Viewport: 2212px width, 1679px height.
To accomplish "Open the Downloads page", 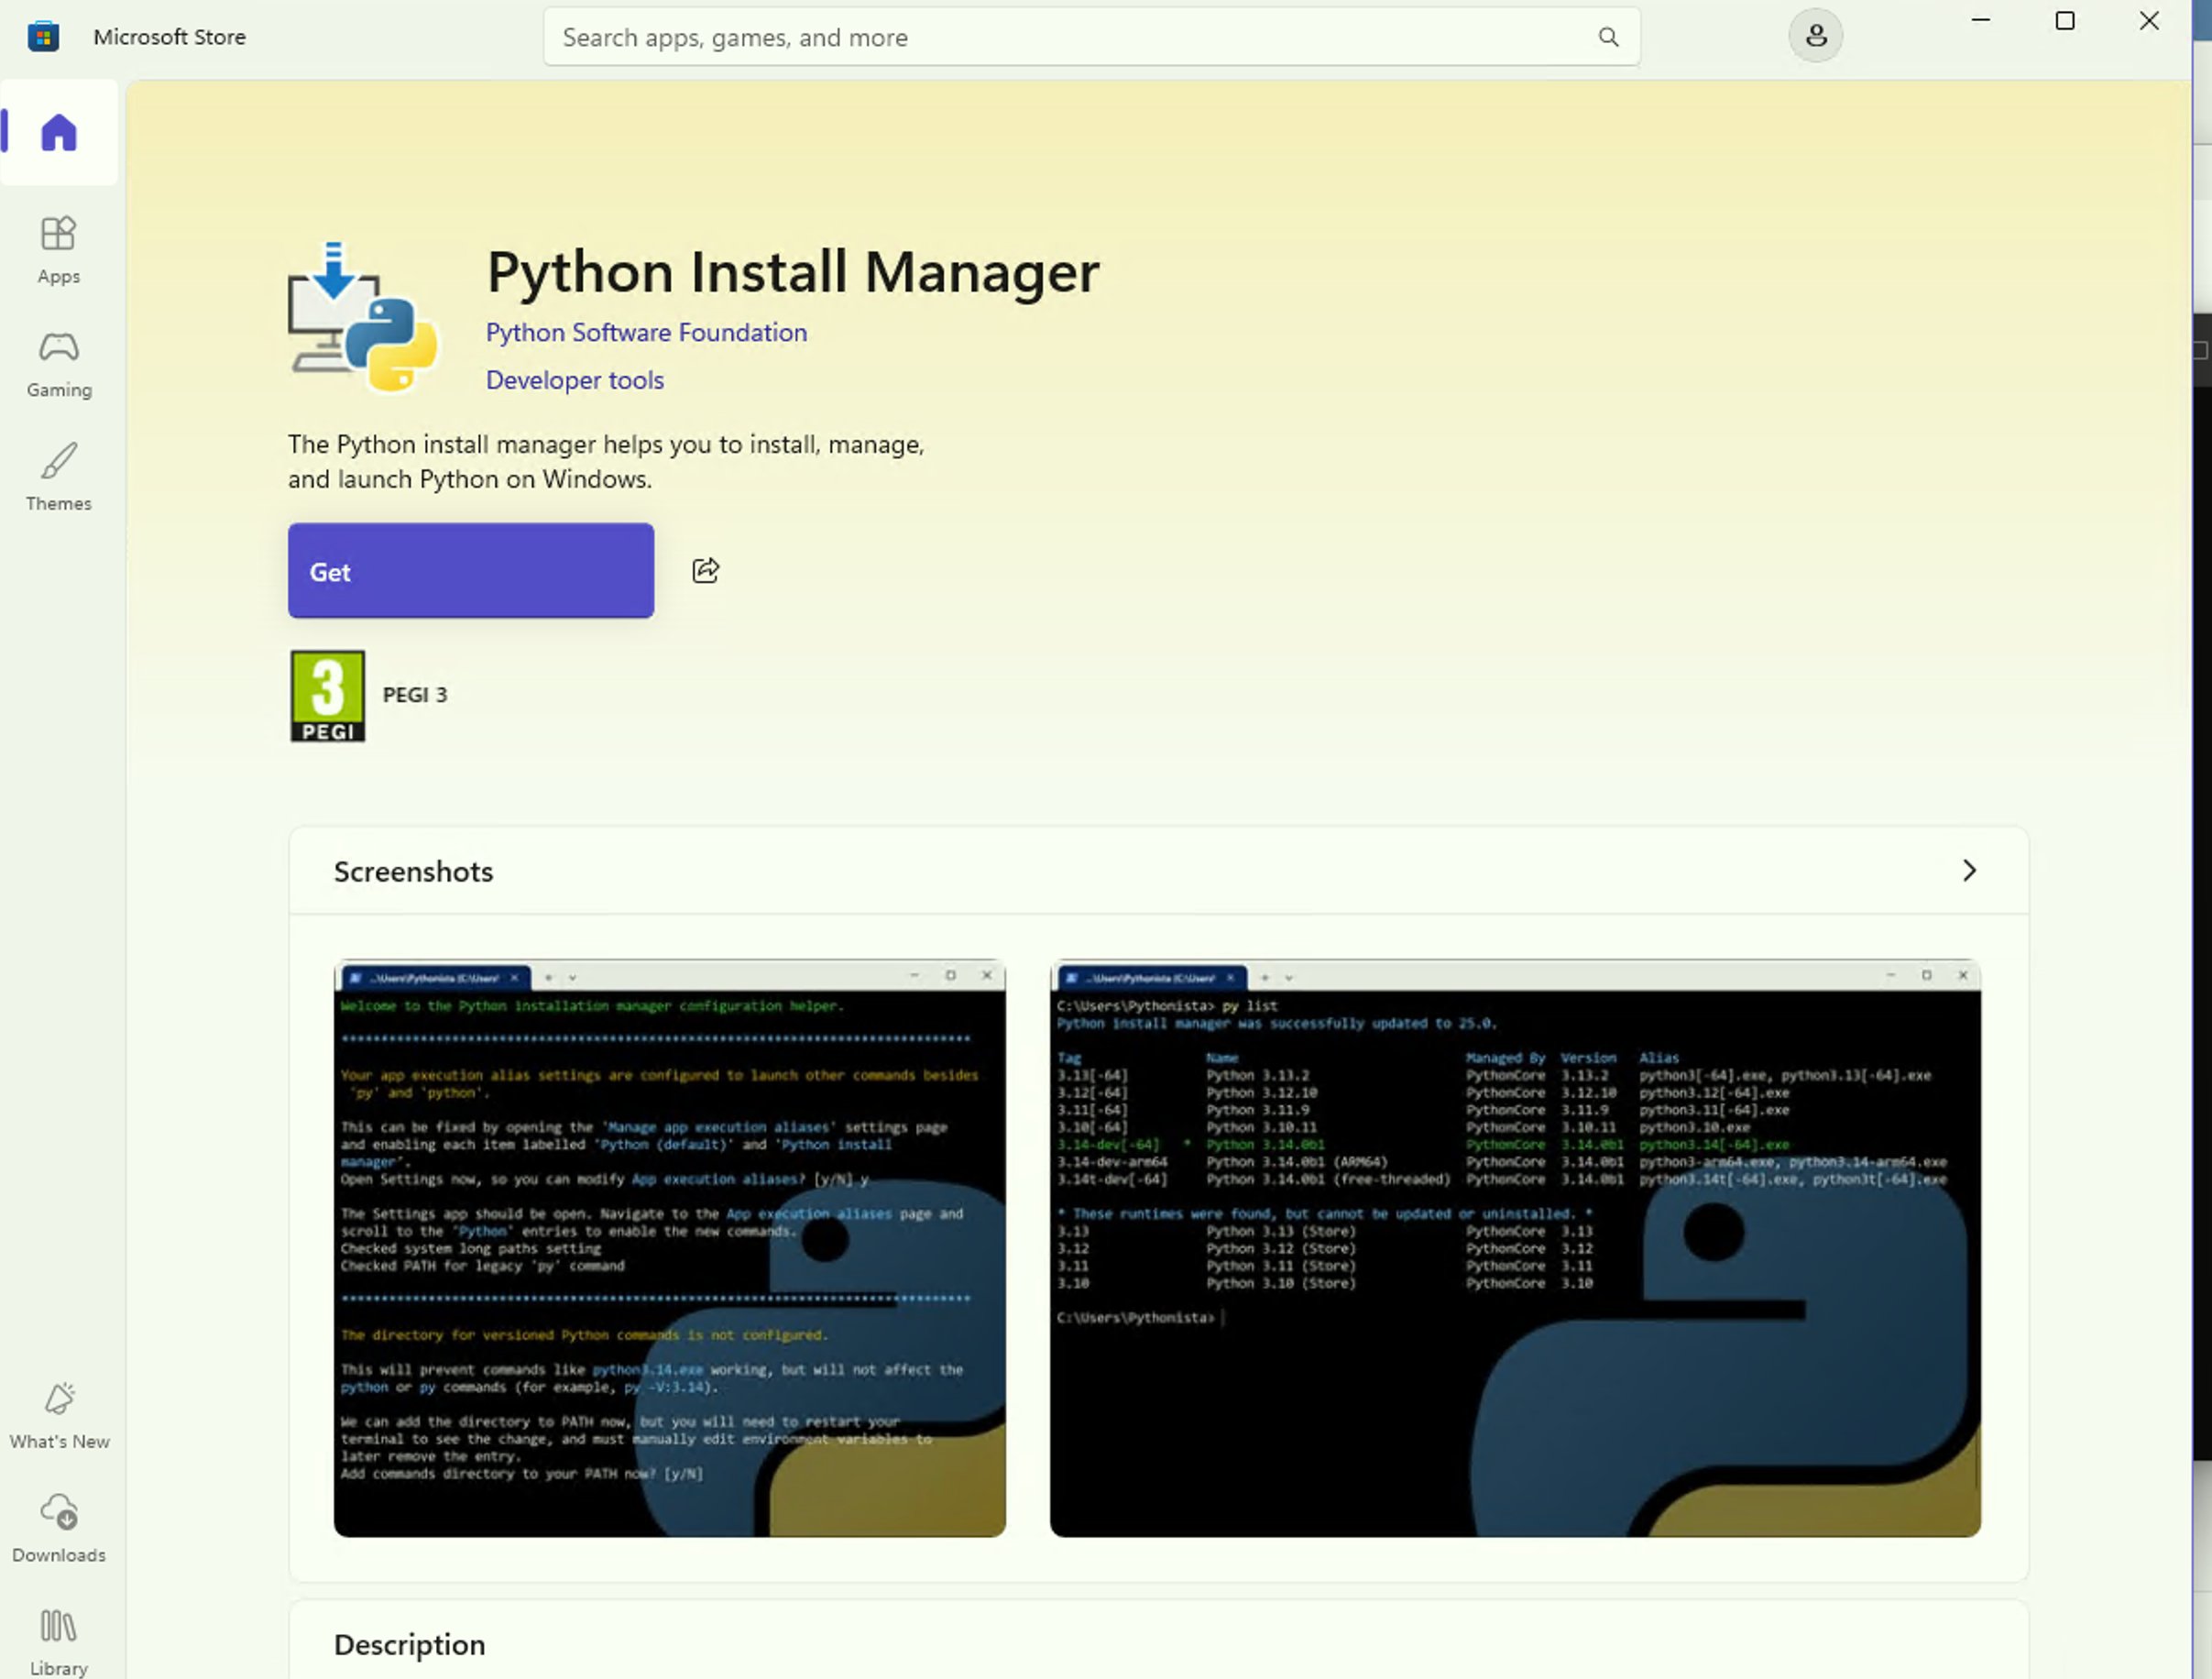I will click(59, 1529).
